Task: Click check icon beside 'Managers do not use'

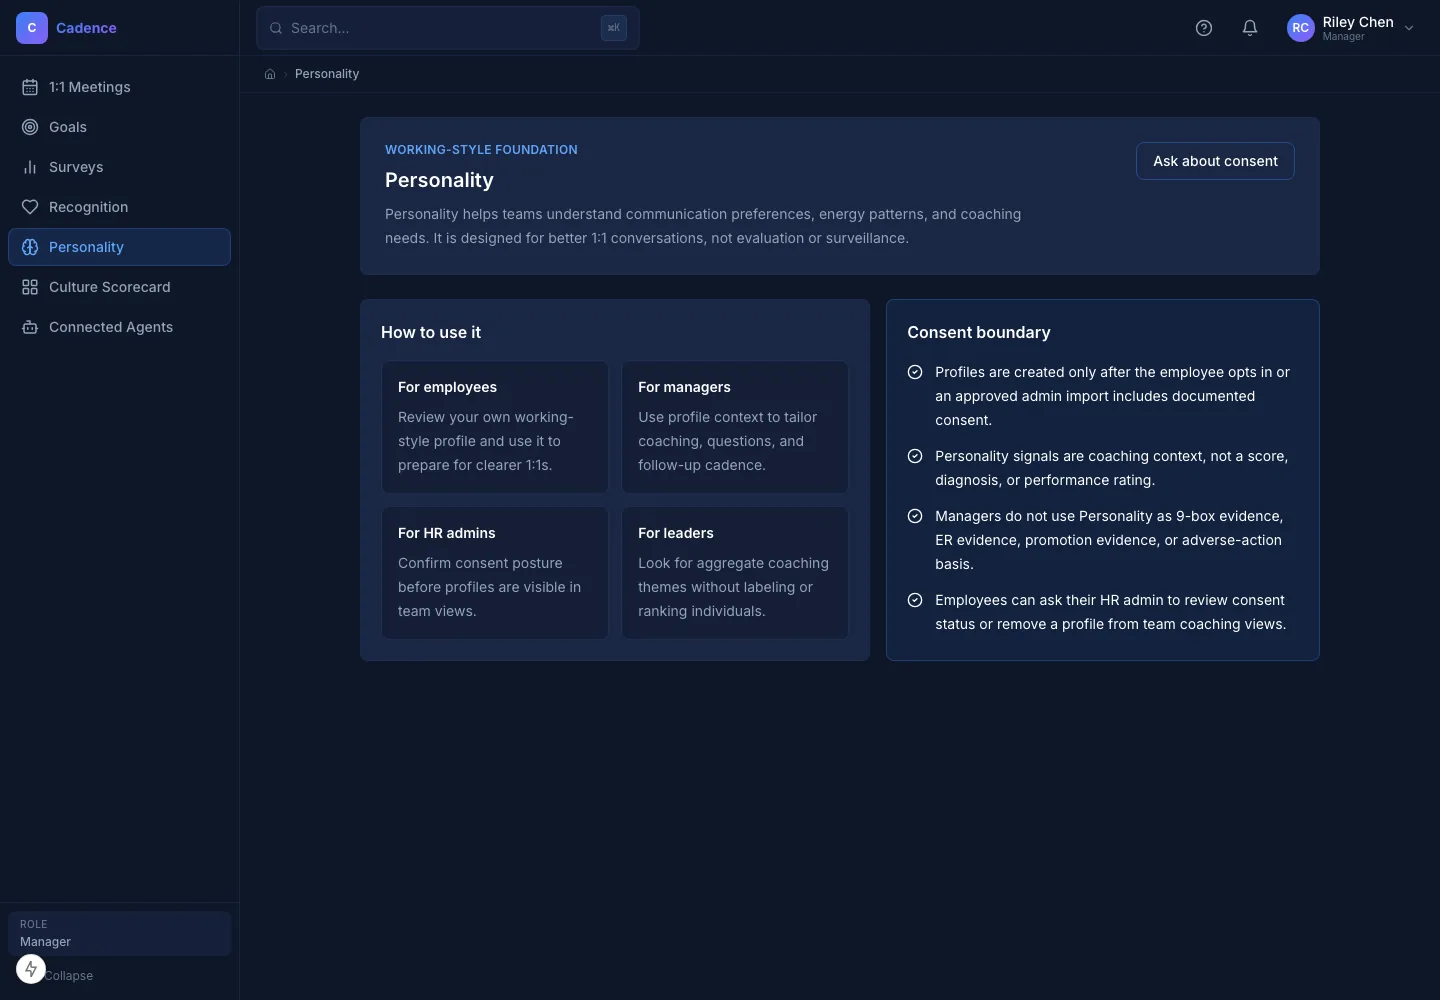Action: 915,516
